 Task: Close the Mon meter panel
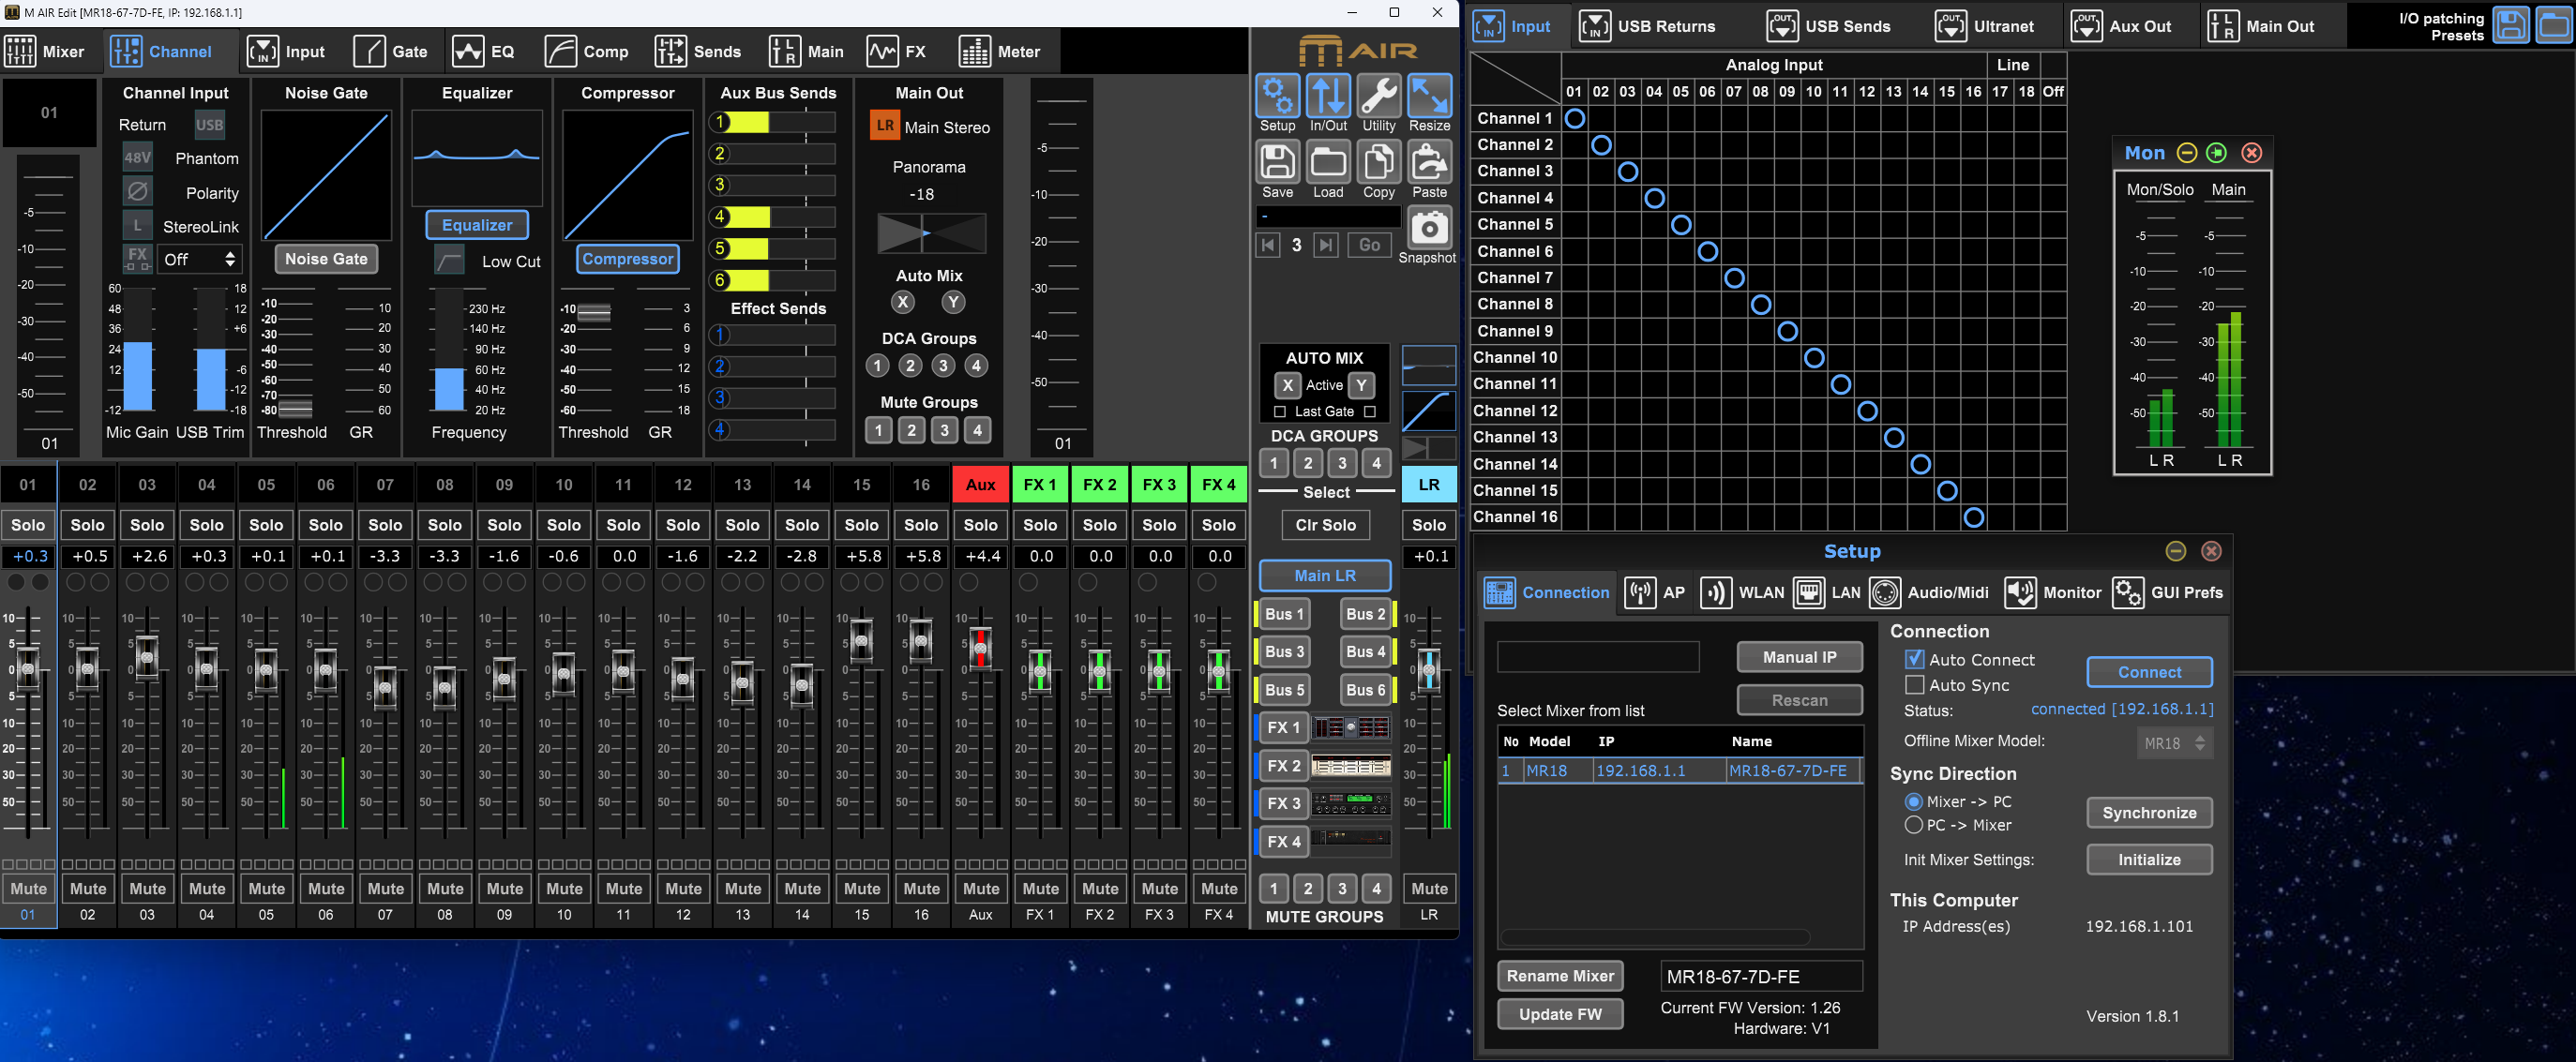point(2252,153)
